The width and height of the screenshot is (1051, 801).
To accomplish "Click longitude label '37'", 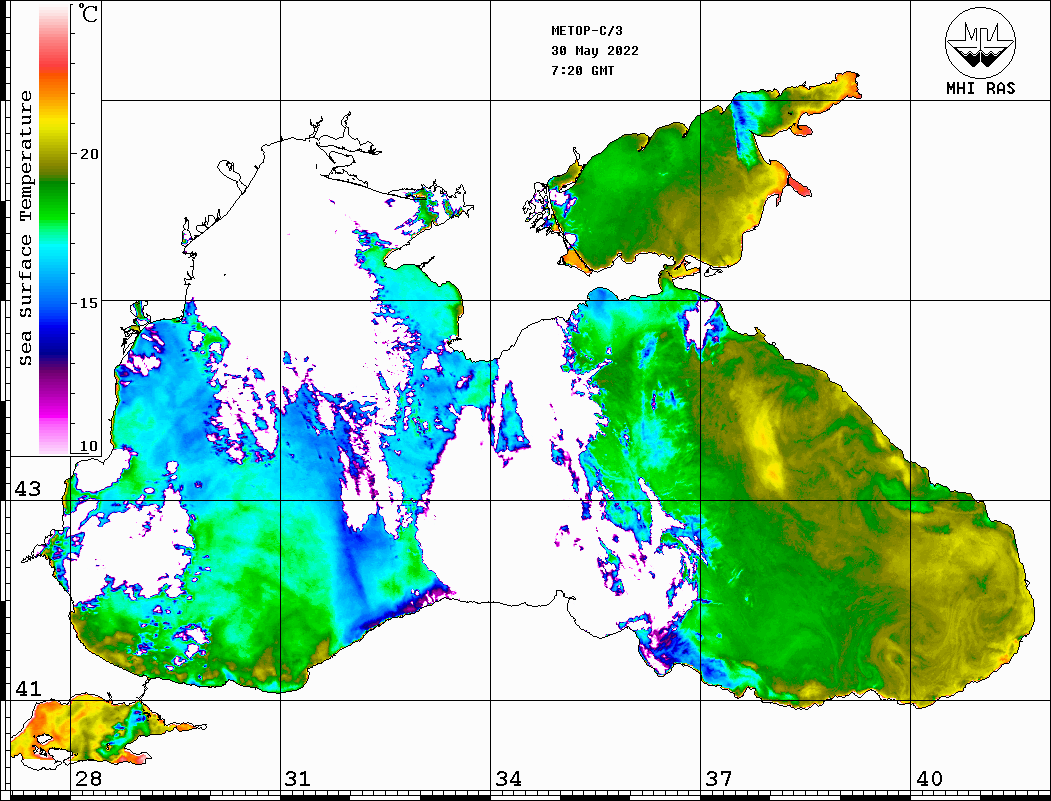I will pos(719,778).
